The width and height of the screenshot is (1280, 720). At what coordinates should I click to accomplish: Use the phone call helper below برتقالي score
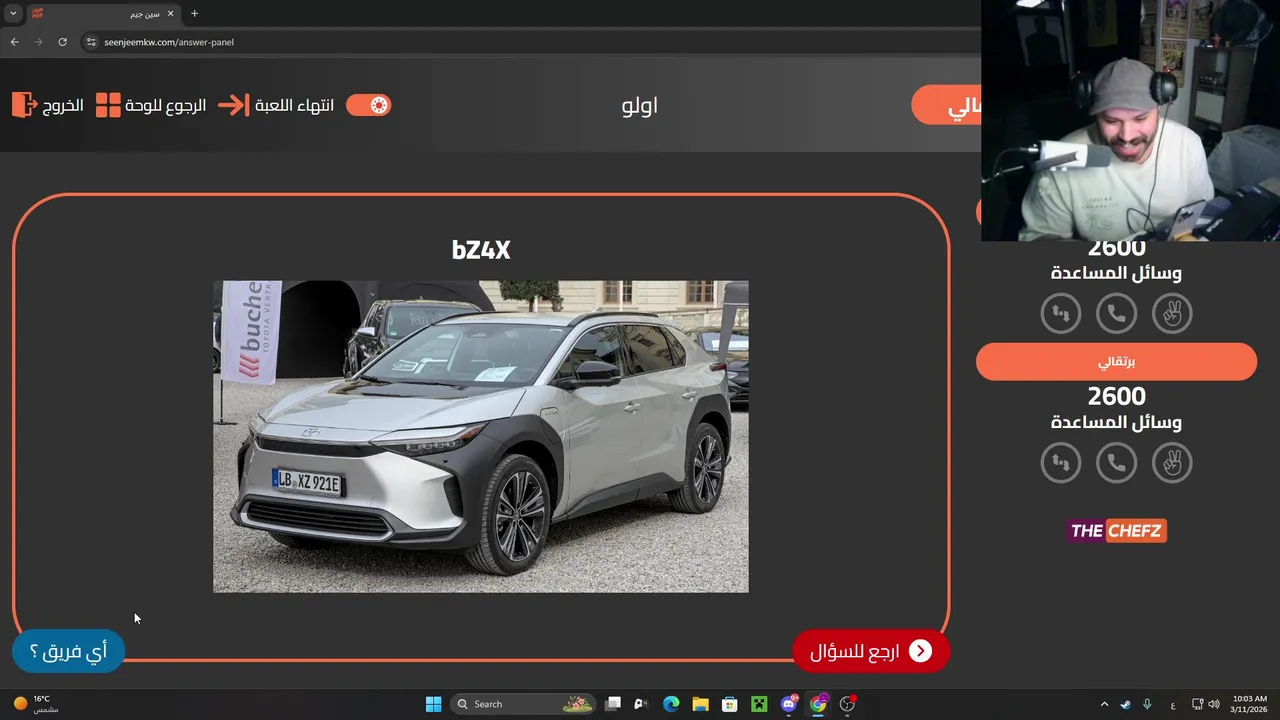click(1116, 463)
